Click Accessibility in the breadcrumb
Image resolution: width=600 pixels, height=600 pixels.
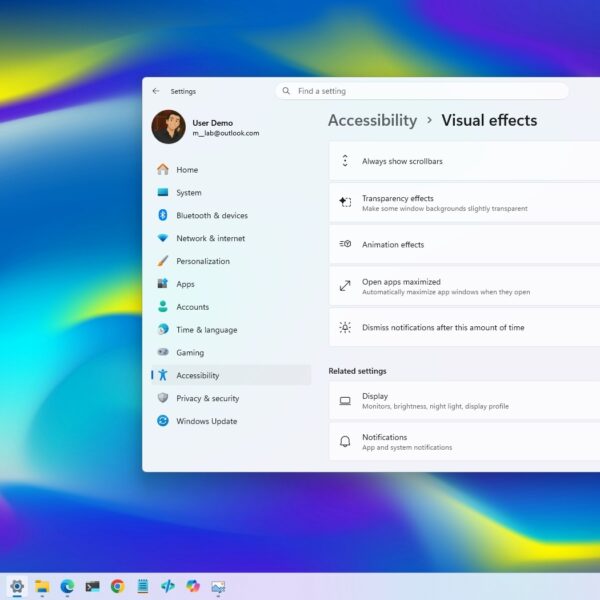coord(372,121)
